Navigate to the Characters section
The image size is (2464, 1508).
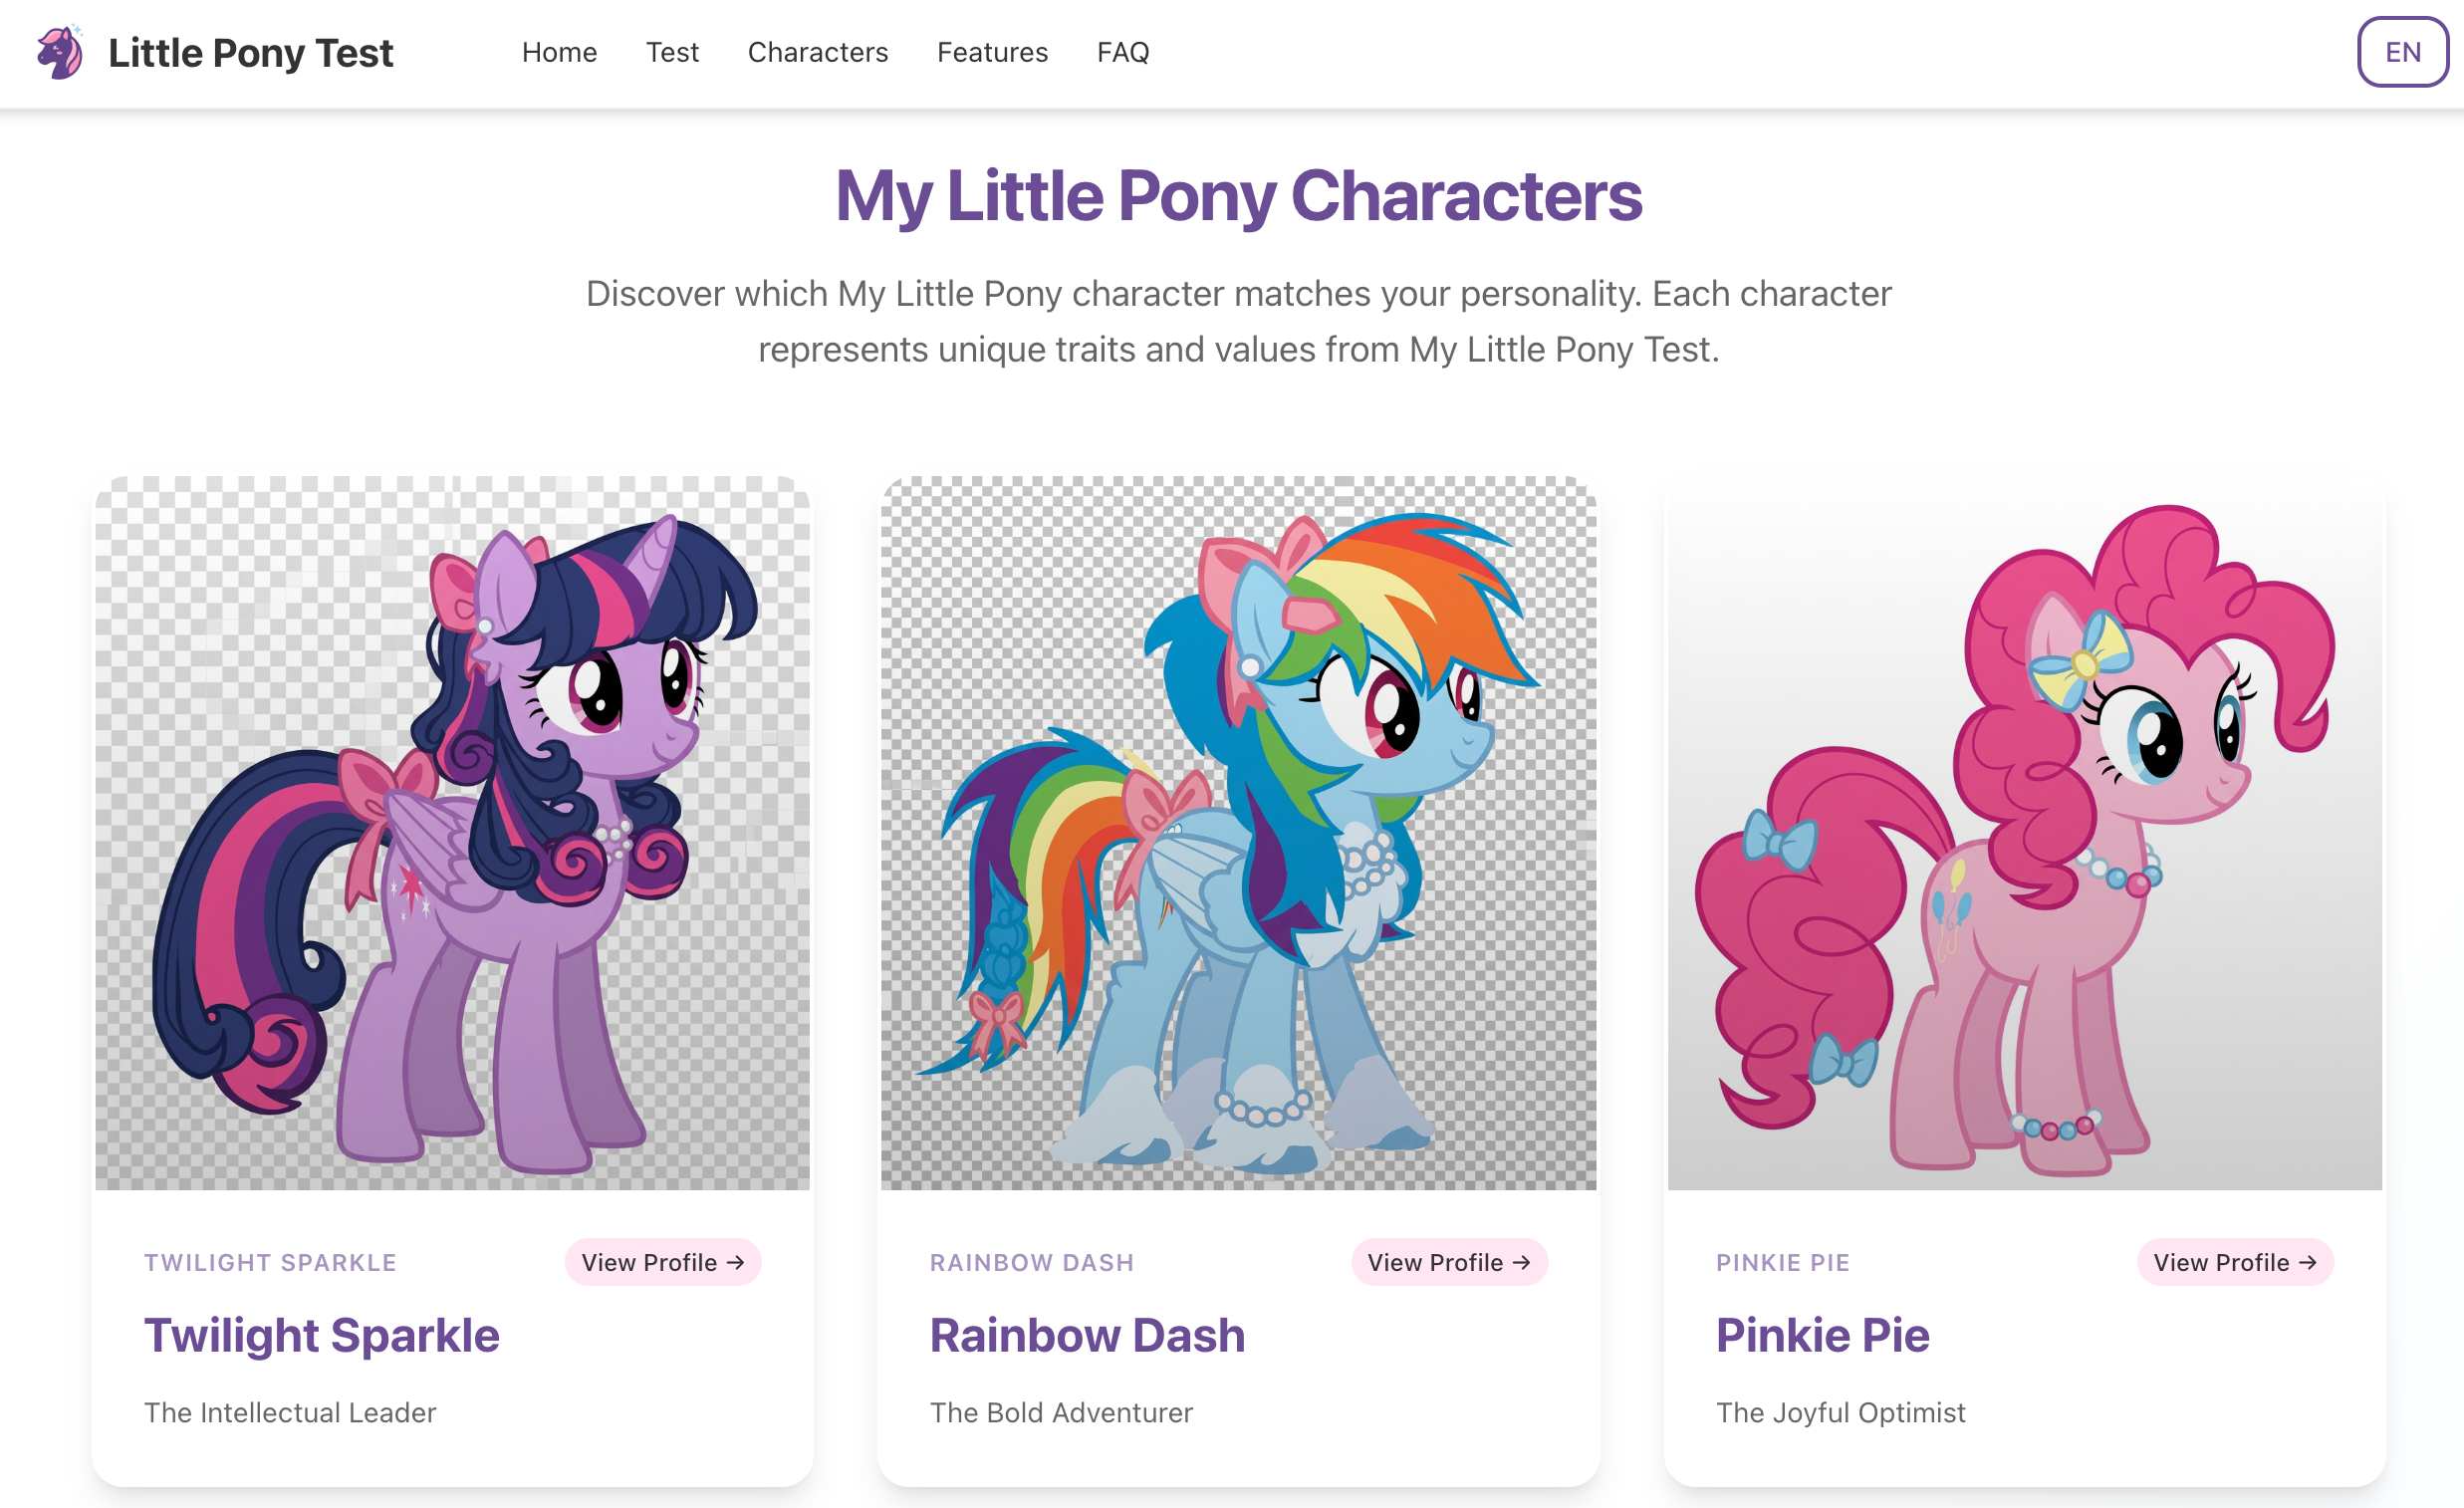click(x=818, y=52)
